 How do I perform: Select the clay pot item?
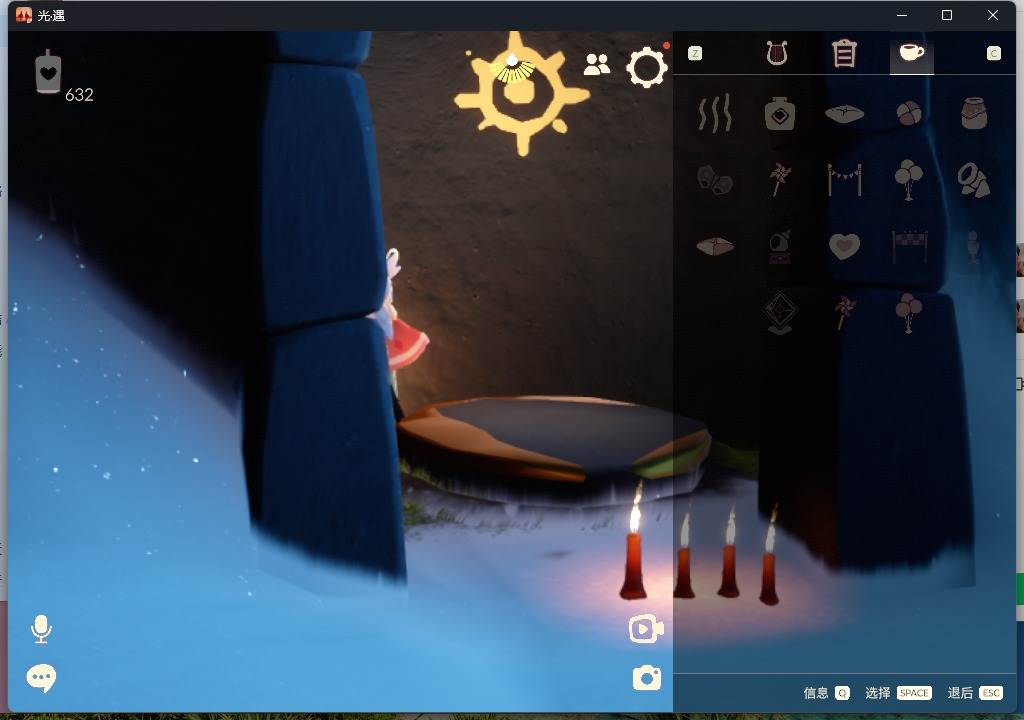point(974,113)
